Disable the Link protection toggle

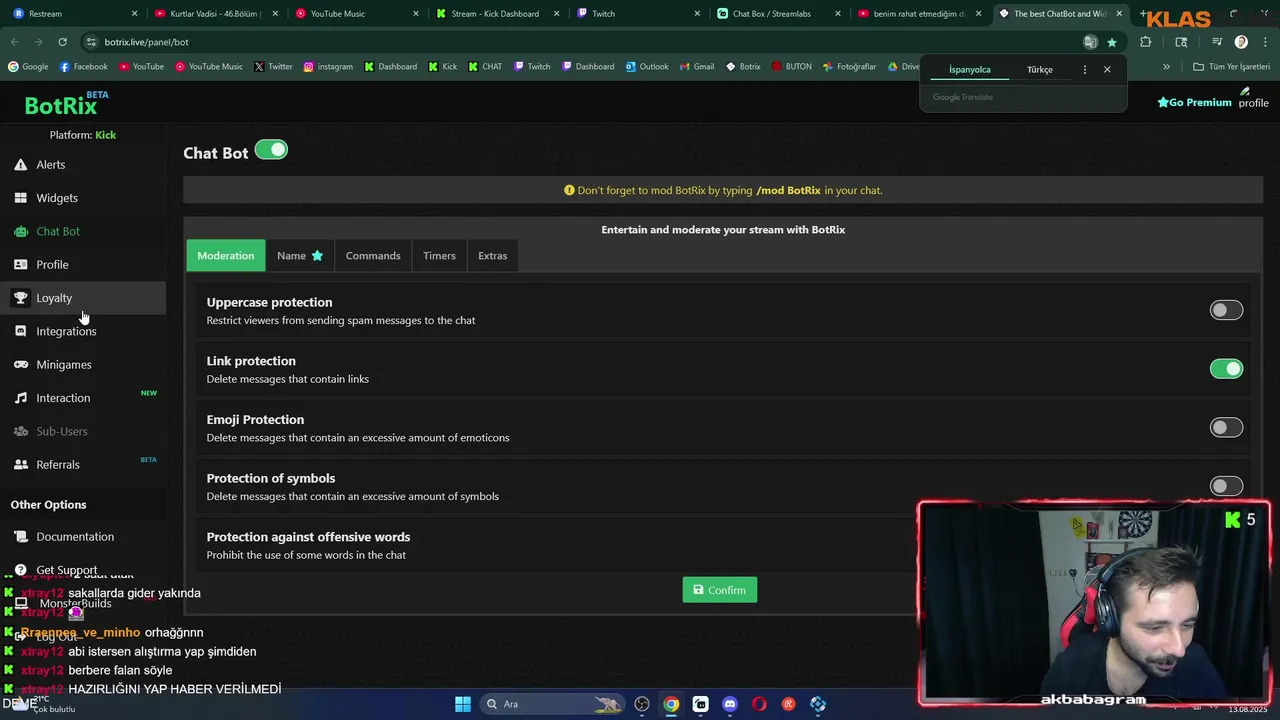point(1226,369)
